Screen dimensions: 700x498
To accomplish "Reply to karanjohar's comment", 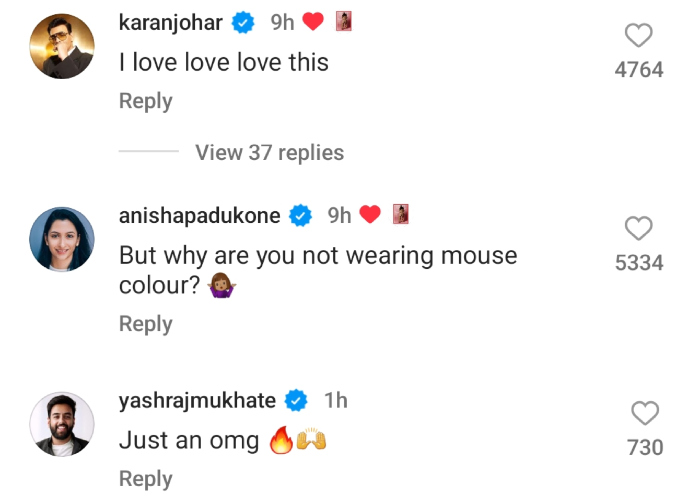I will pyautogui.click(x=145, y=101).
